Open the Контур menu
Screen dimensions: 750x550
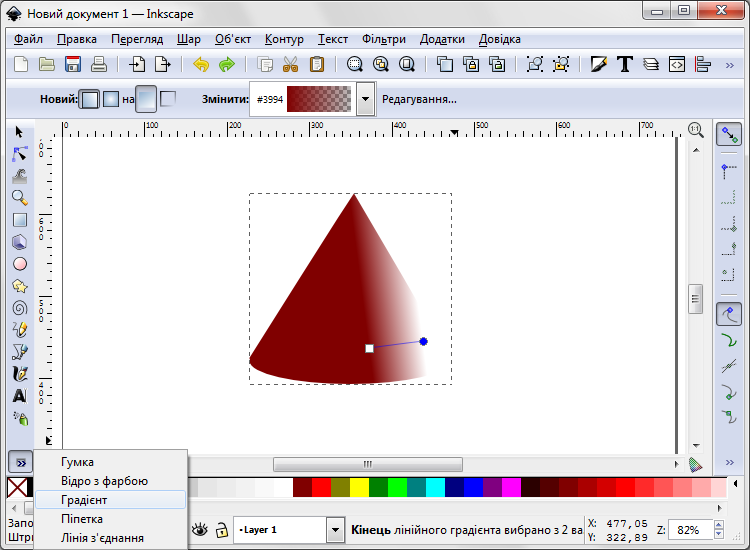coord(284,39)
